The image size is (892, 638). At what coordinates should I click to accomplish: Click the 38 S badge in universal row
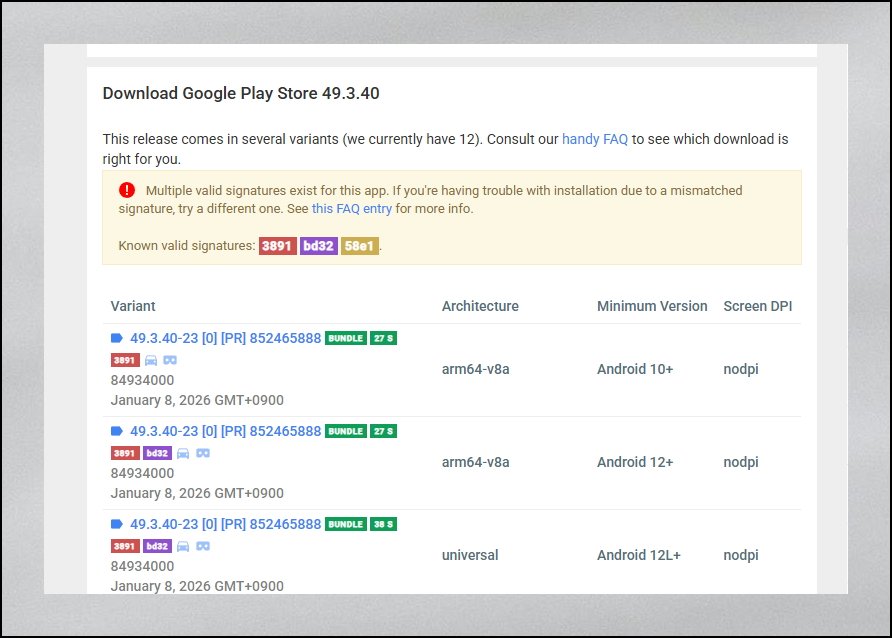pyautogui.click(x=383, y=524)
